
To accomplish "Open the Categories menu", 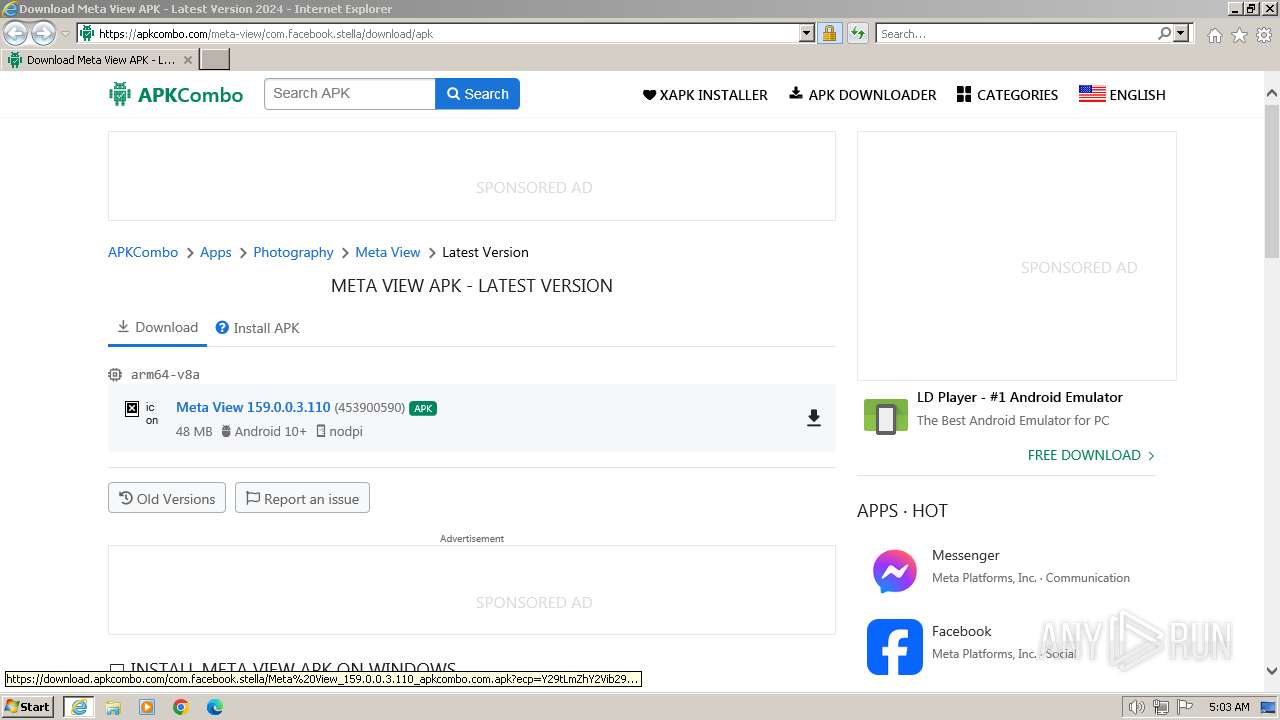I will [1007, 95].
